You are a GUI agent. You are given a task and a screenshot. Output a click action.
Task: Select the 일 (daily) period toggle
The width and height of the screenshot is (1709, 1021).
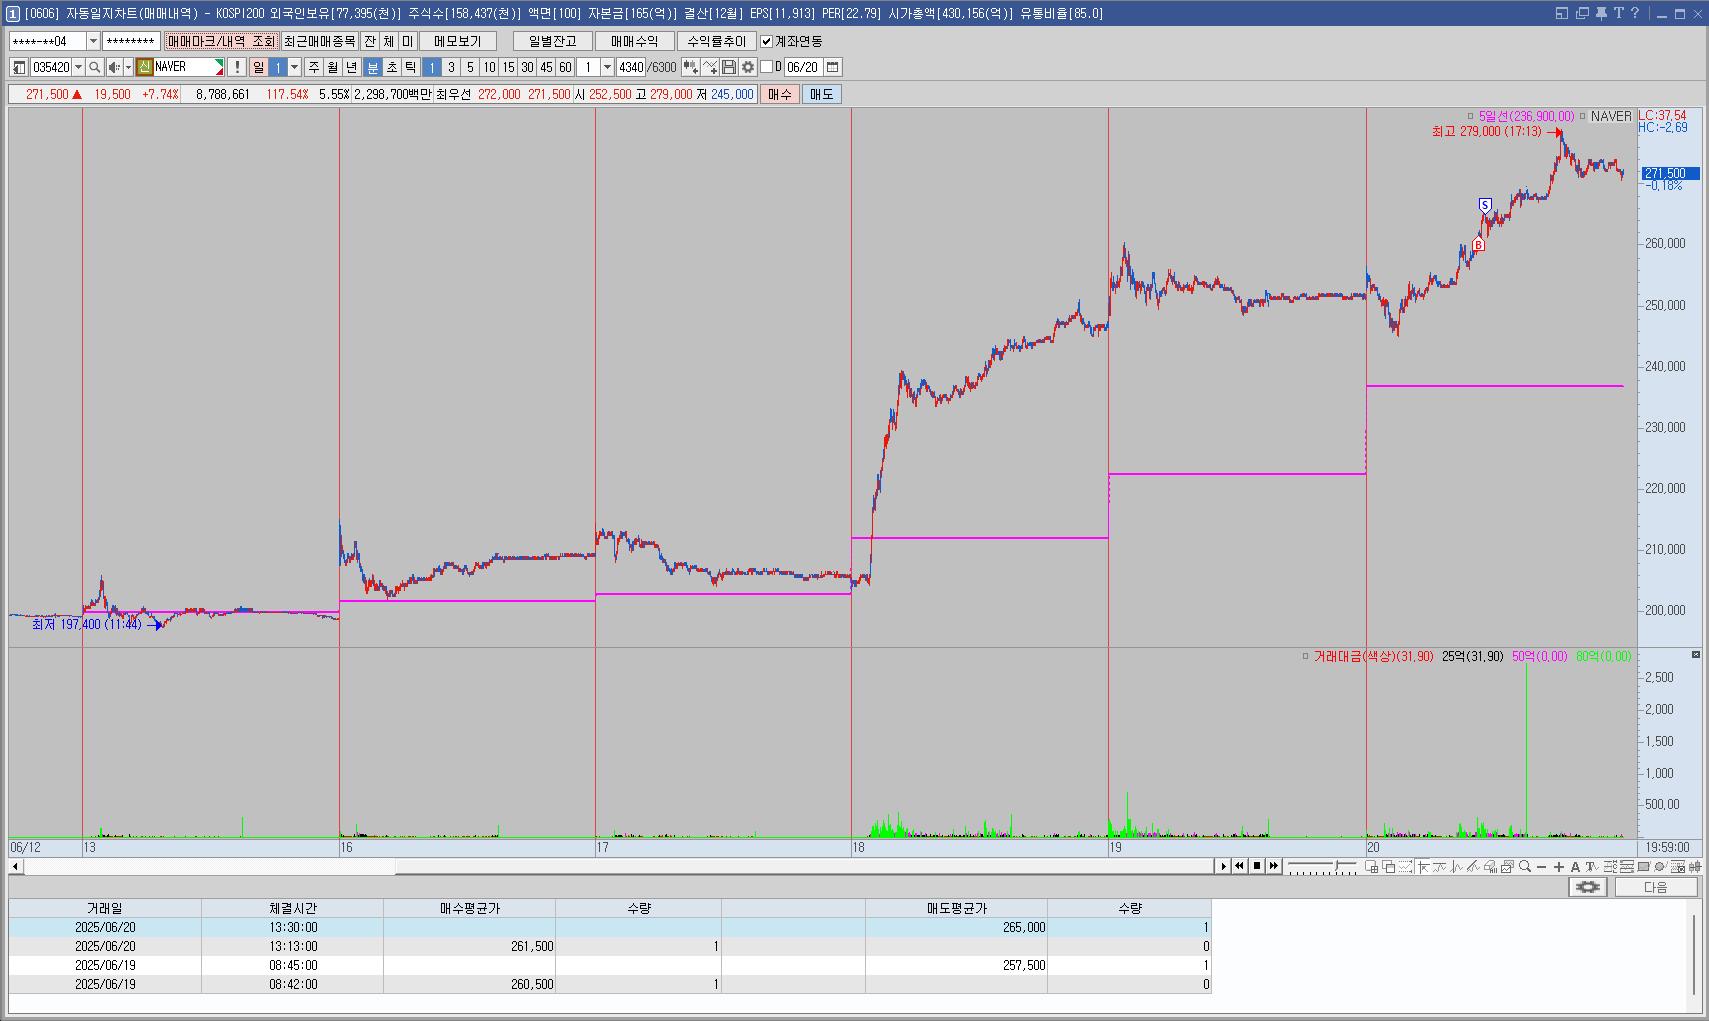[x=258, y=67]
